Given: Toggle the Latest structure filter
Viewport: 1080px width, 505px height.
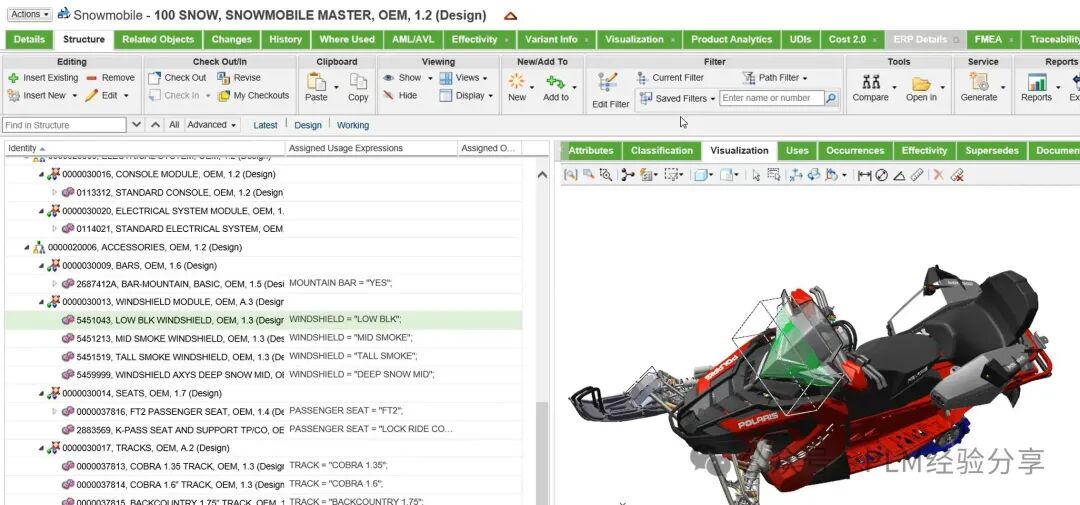Looking at the screenshot, I should [x=265, y=126].
